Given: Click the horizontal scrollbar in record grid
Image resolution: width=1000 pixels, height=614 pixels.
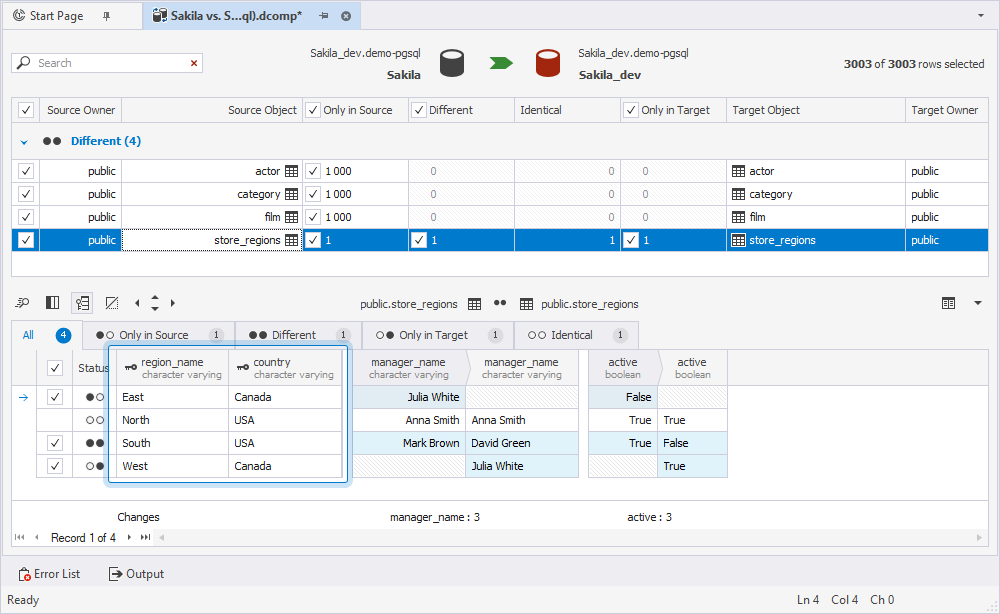Looking at the screenshot, I should tap(570, 537).
